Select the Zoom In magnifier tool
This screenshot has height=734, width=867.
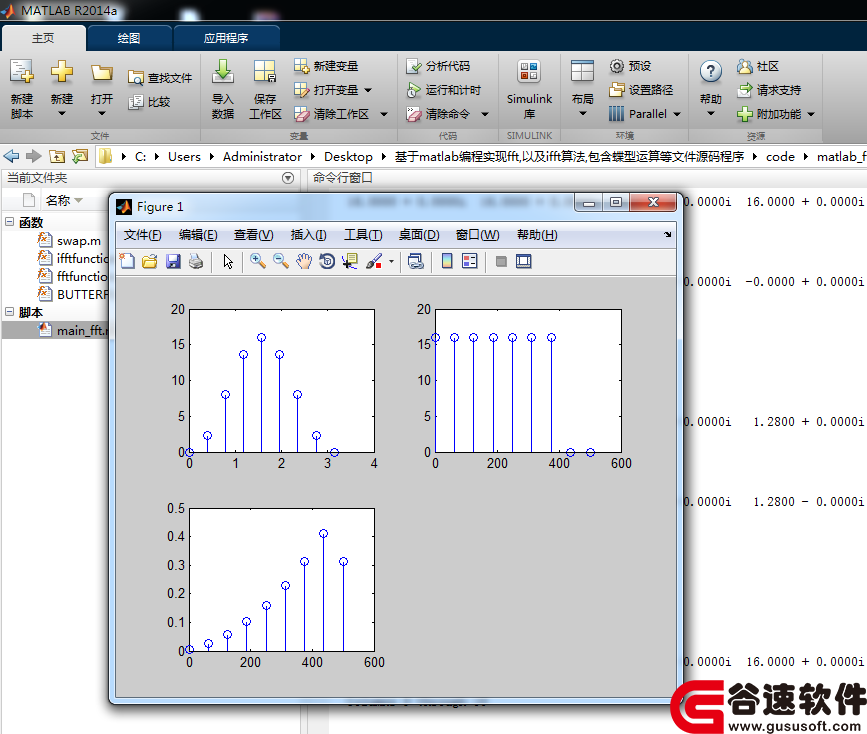[257, 261]
